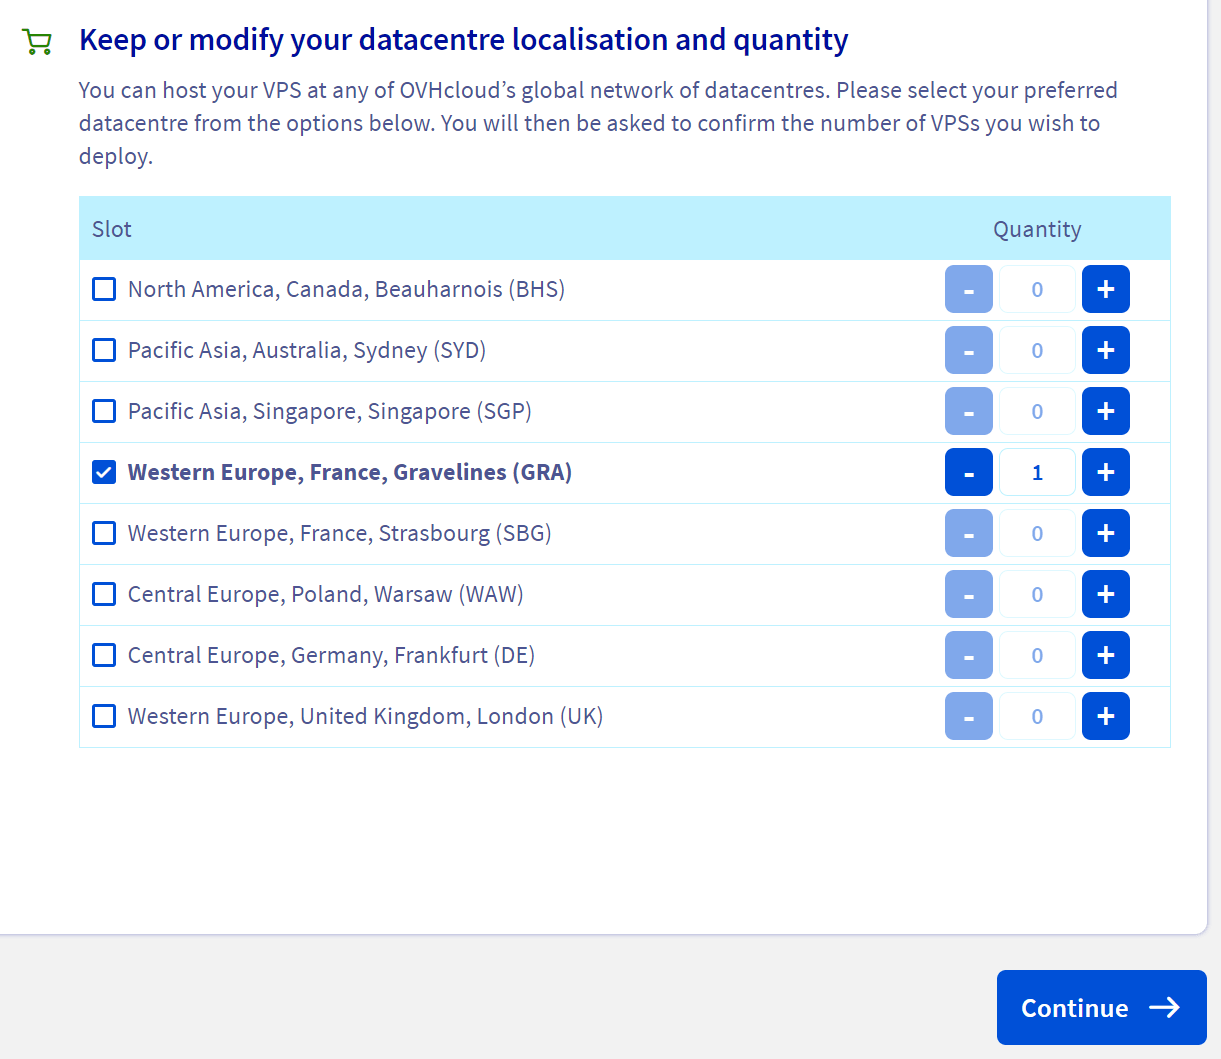
Task: Click the Warsaw (WAW) quantity field
Action: [x=1037, y=594]
